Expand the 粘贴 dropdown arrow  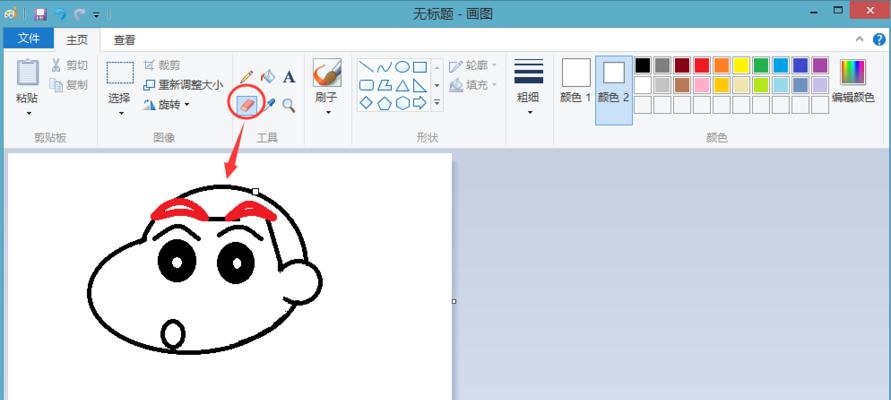click(x=27, y=114)
